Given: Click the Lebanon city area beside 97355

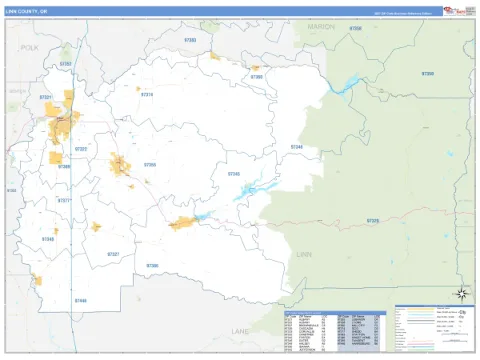Looking at the screenshot, I should [120, 165].
